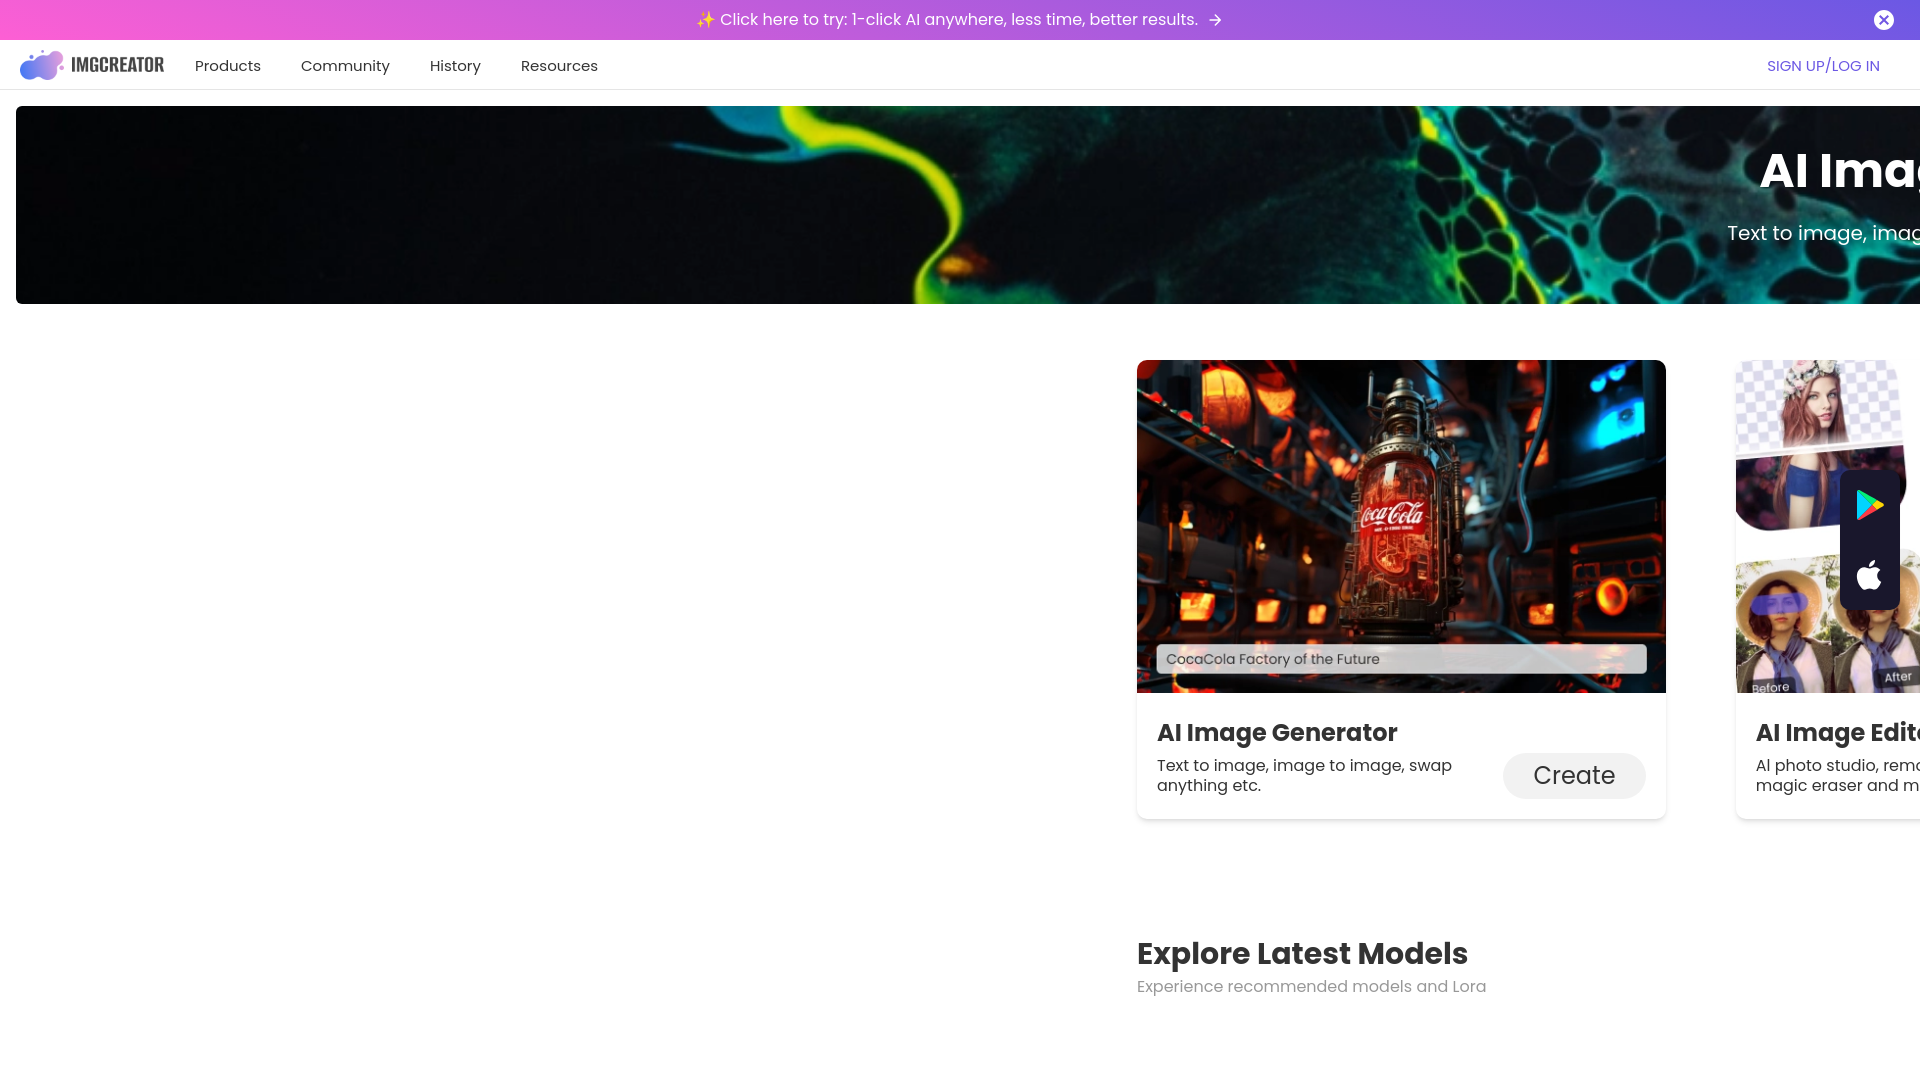Click the AI Image Generator heading
1920x1080 pixels.
tap(1276, 732)
